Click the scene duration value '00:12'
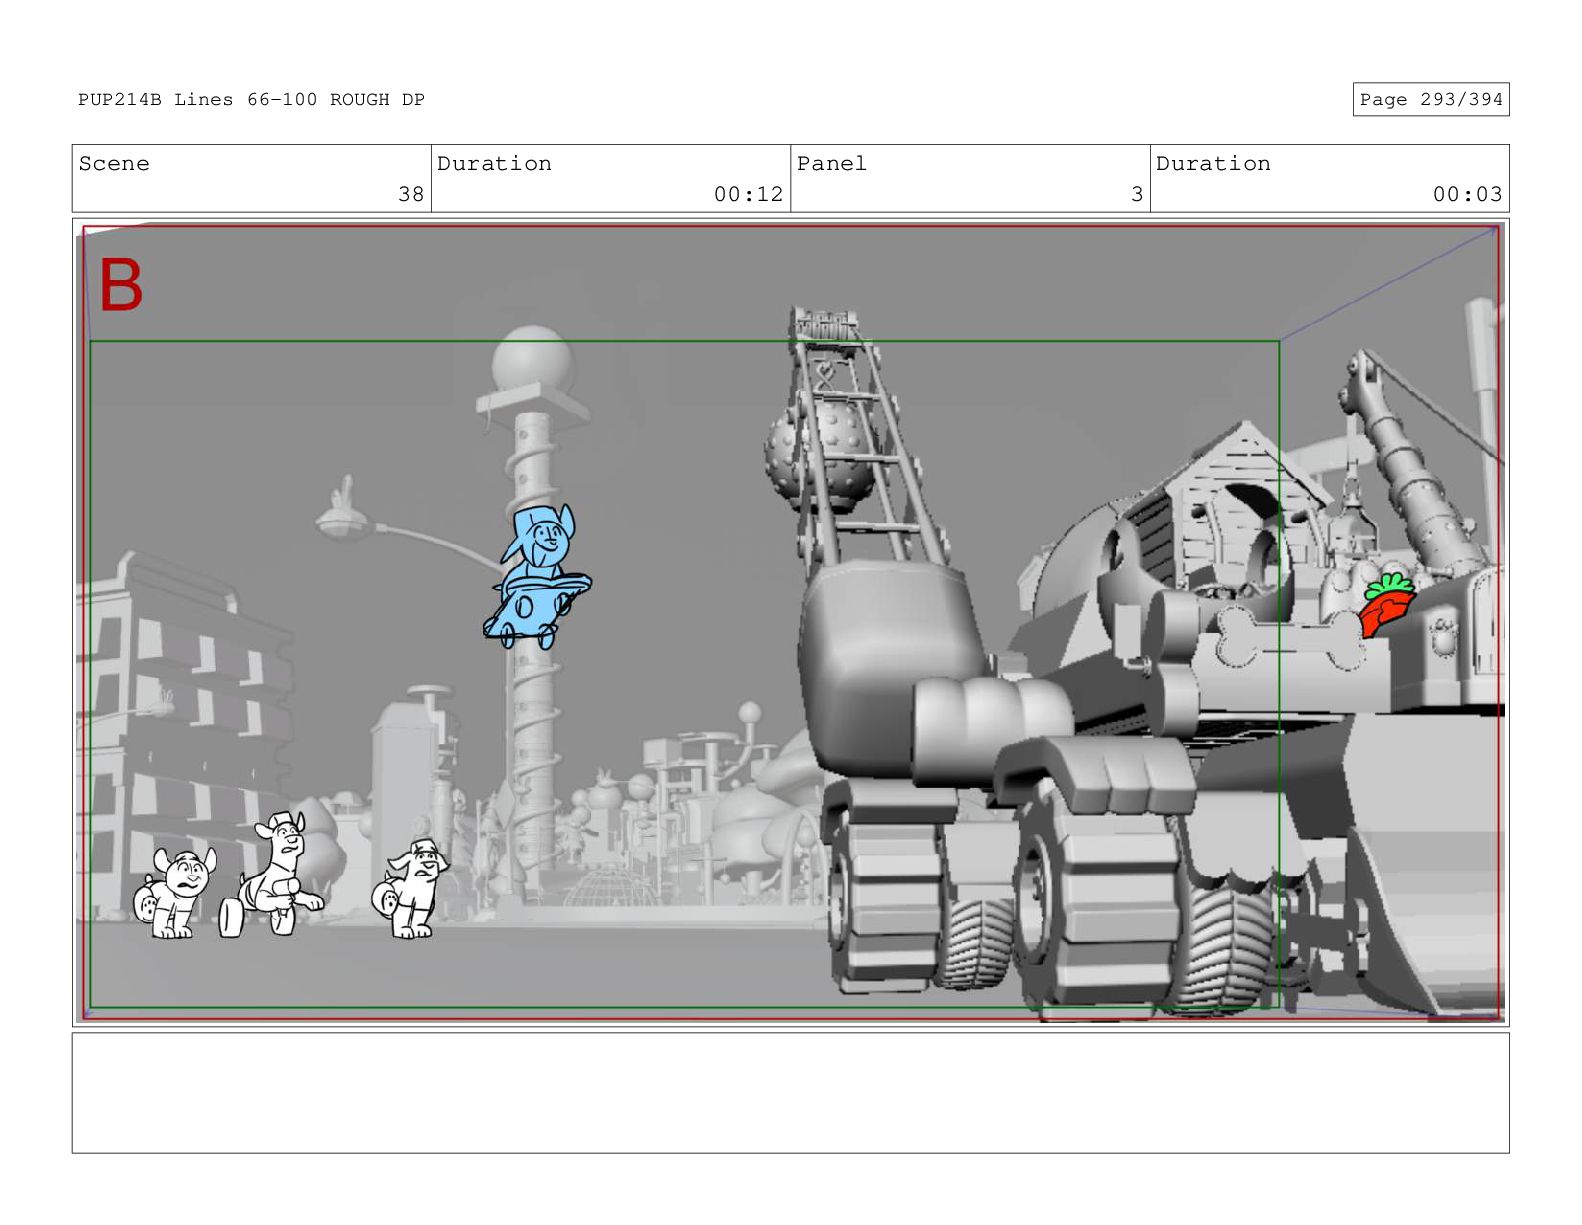Viewport: 1582px width, 1225px height. click(x=748, y=194)
